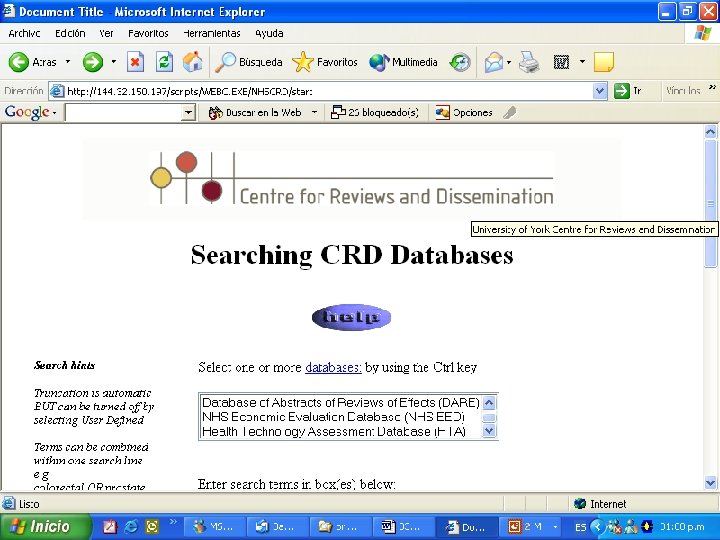Stop page loading with red X icon
The height and width of the screenshot is (540, 720).
(135, 62)
